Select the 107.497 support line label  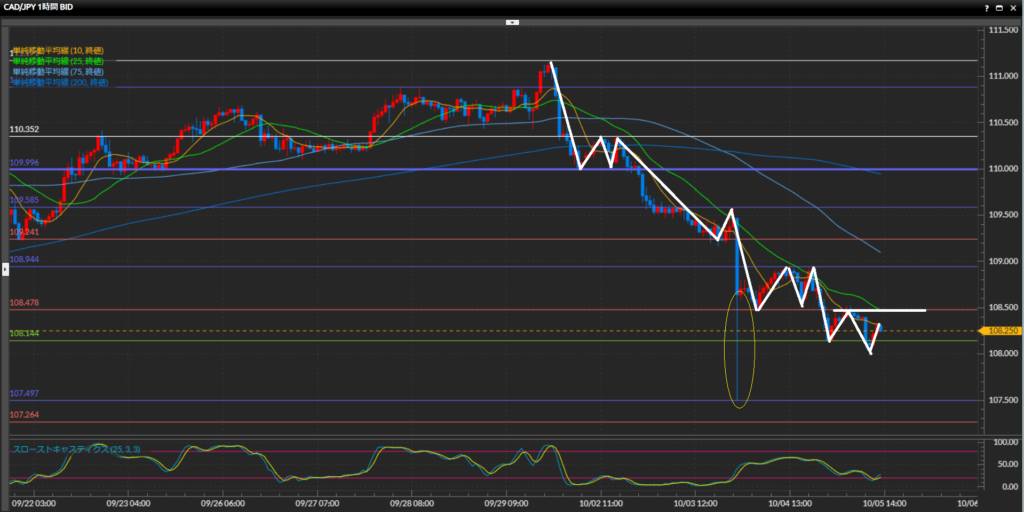(24, 394)
